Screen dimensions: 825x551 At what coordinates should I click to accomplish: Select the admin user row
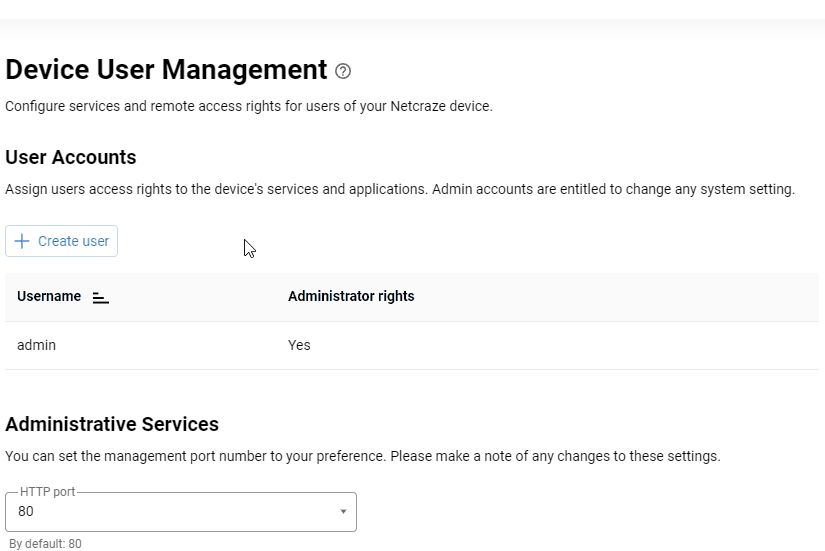(x=412, y=345)
